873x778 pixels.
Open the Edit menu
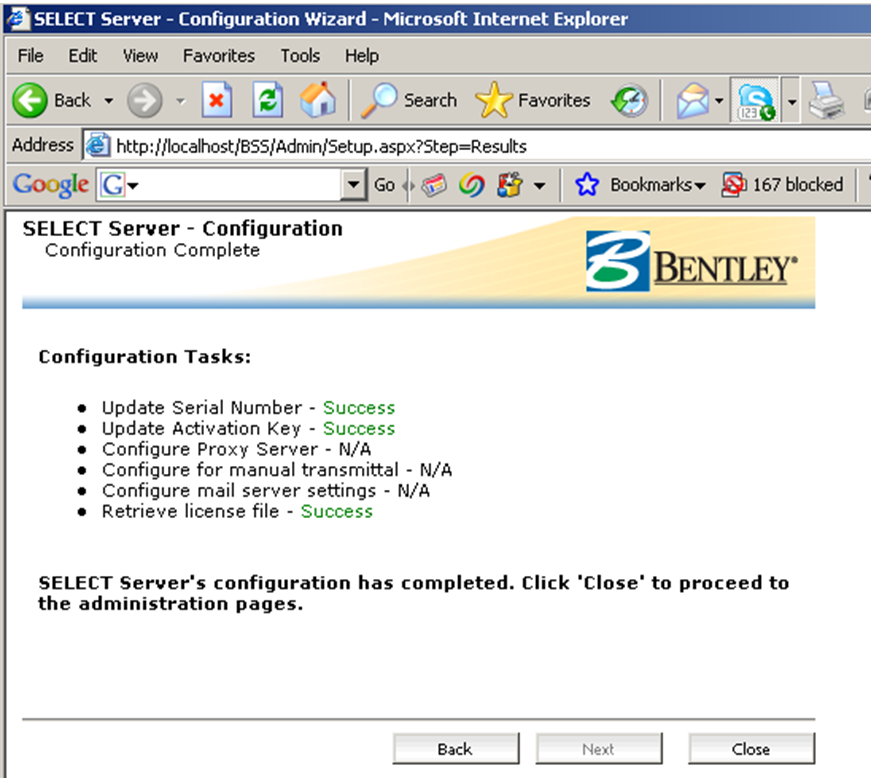82,56
